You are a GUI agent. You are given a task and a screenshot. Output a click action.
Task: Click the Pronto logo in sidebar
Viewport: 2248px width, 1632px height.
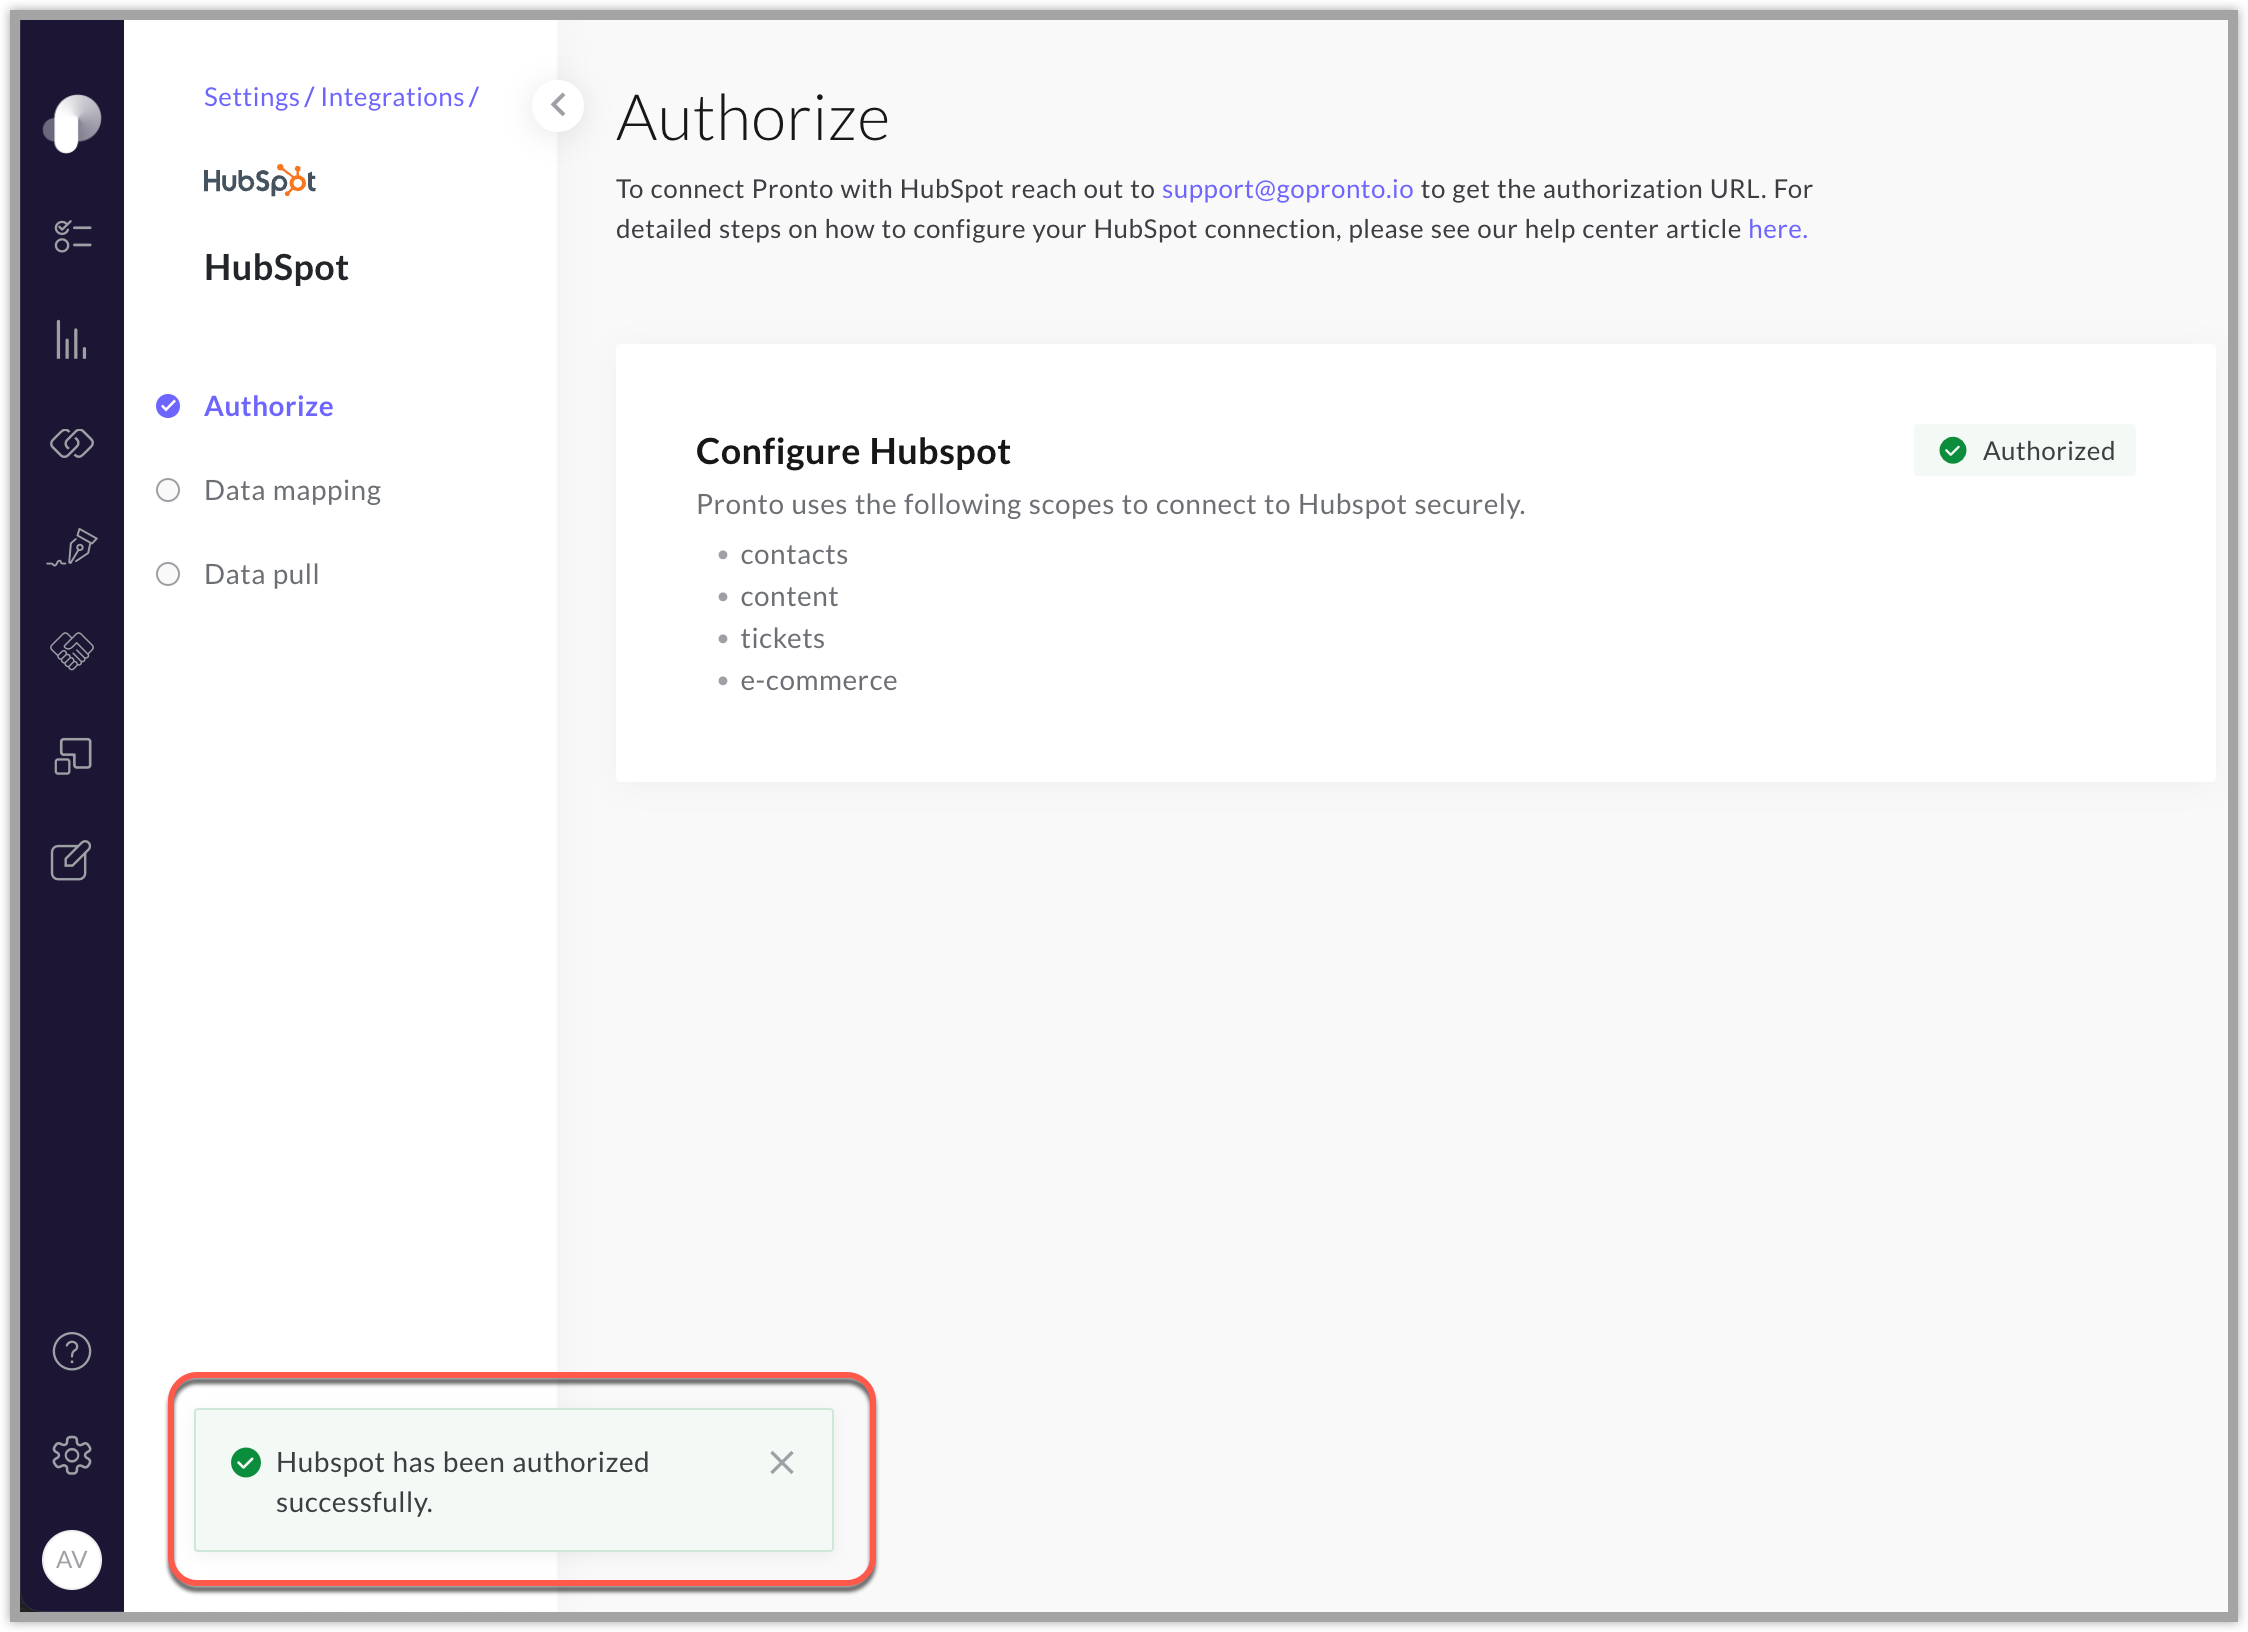[72, 124]
